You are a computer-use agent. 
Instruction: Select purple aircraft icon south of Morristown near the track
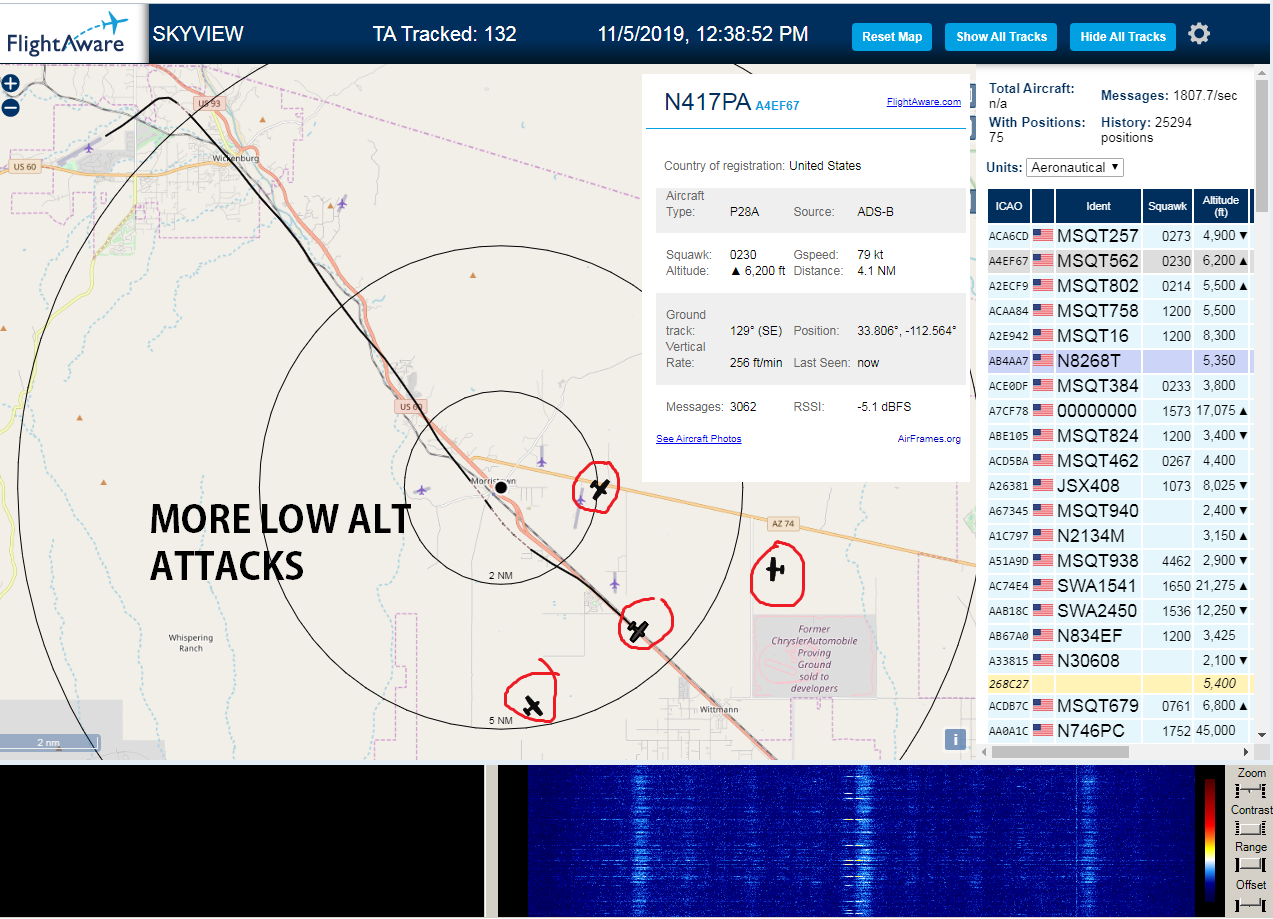(614, 582)
